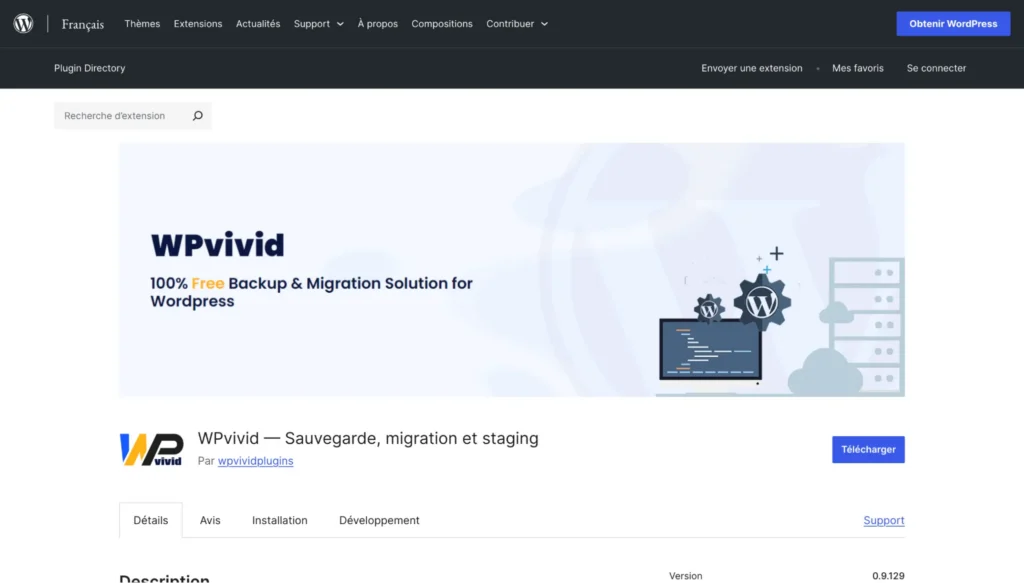
Task: Open the Plugin Directory link
Action: coord(89,68)
